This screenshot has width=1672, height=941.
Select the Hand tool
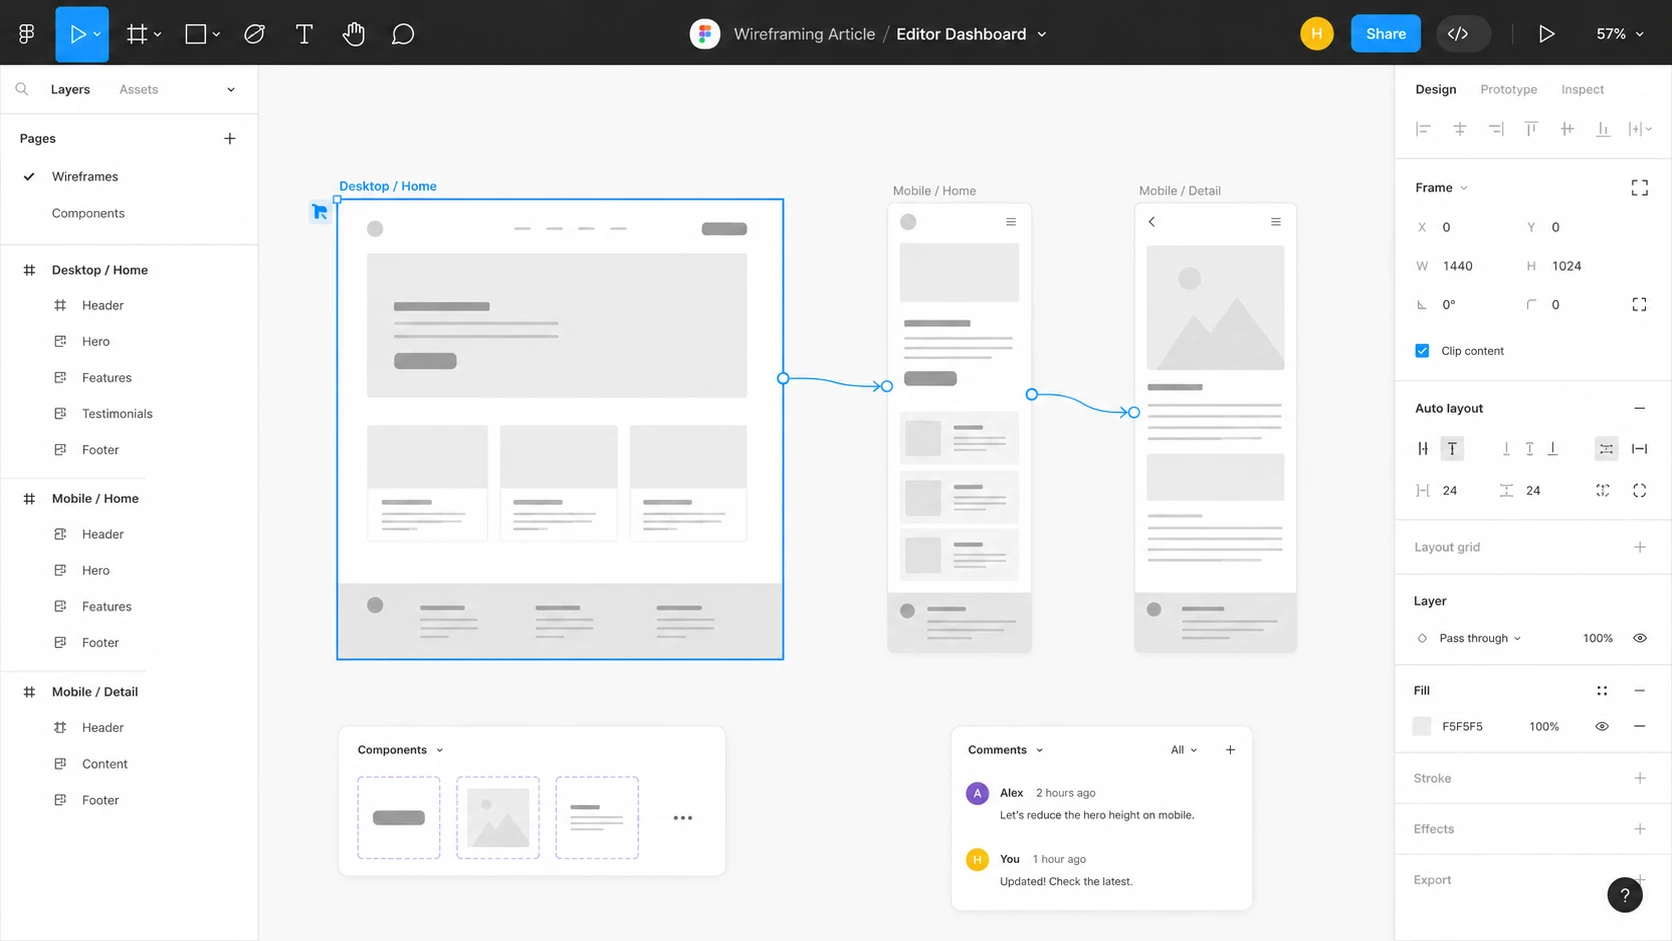[x=353, y=34]
